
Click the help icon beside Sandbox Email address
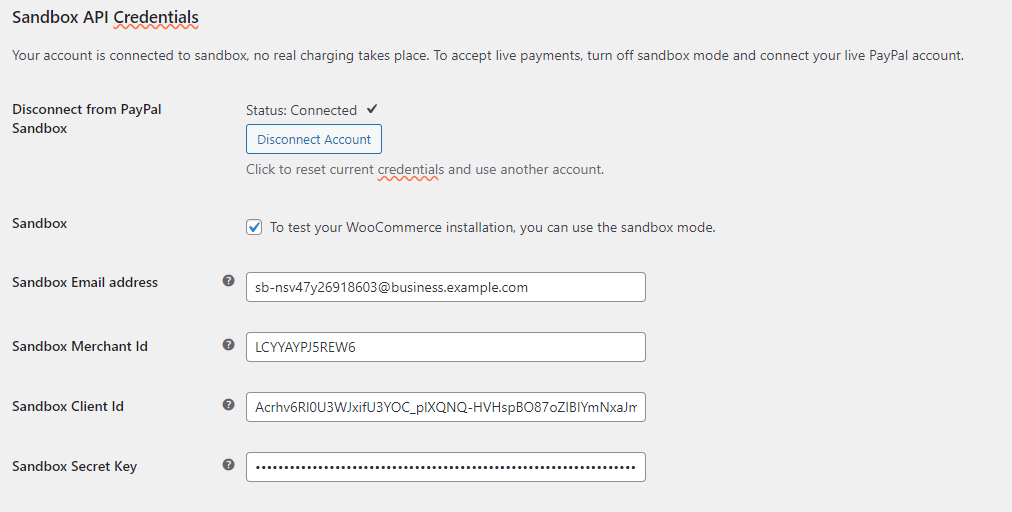(228, 281)
